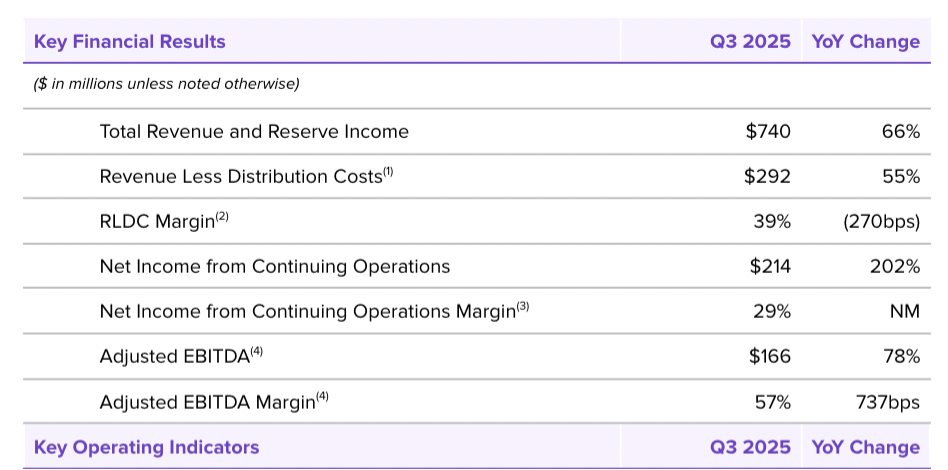Viewport: 948px width, 470px height.
Task: Click the $740 revenue value
Action: (x=768, y=132)
